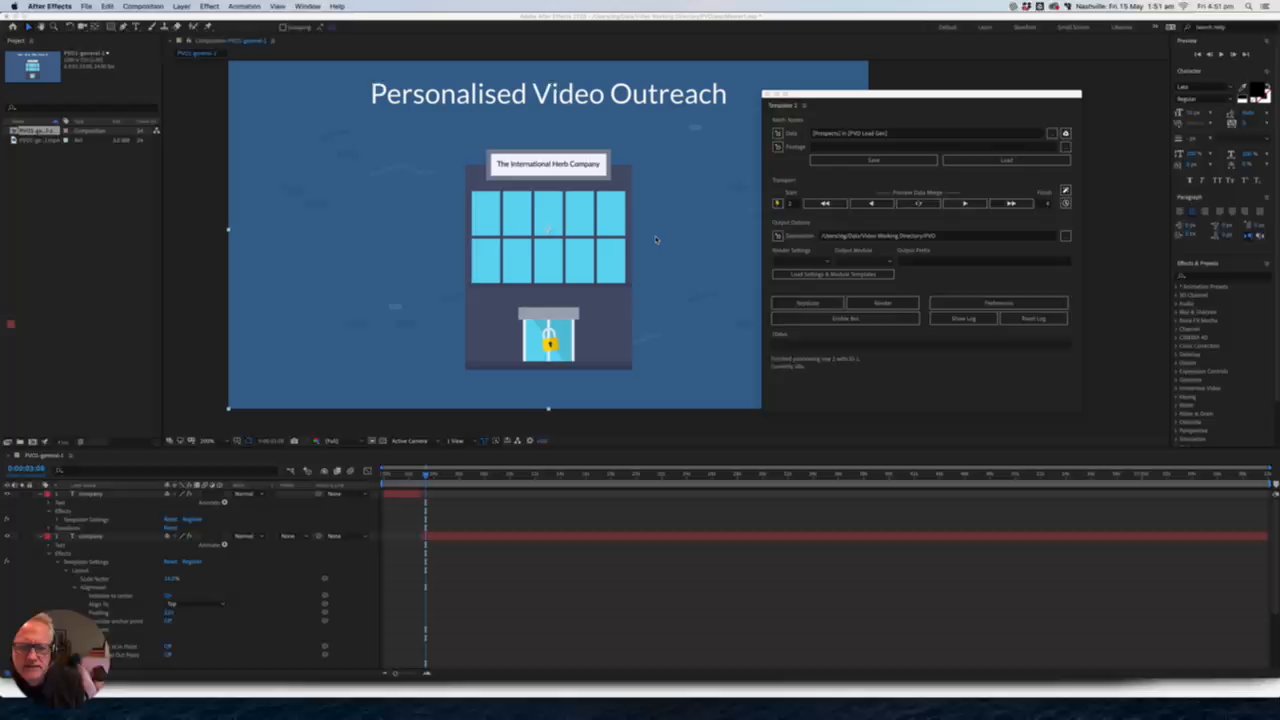The height and width of the screenshot is (720, 1280).
Task: Click the eyedropper icon in Templater Transport
Action: pyautogui.click(x=1065, y=190)
